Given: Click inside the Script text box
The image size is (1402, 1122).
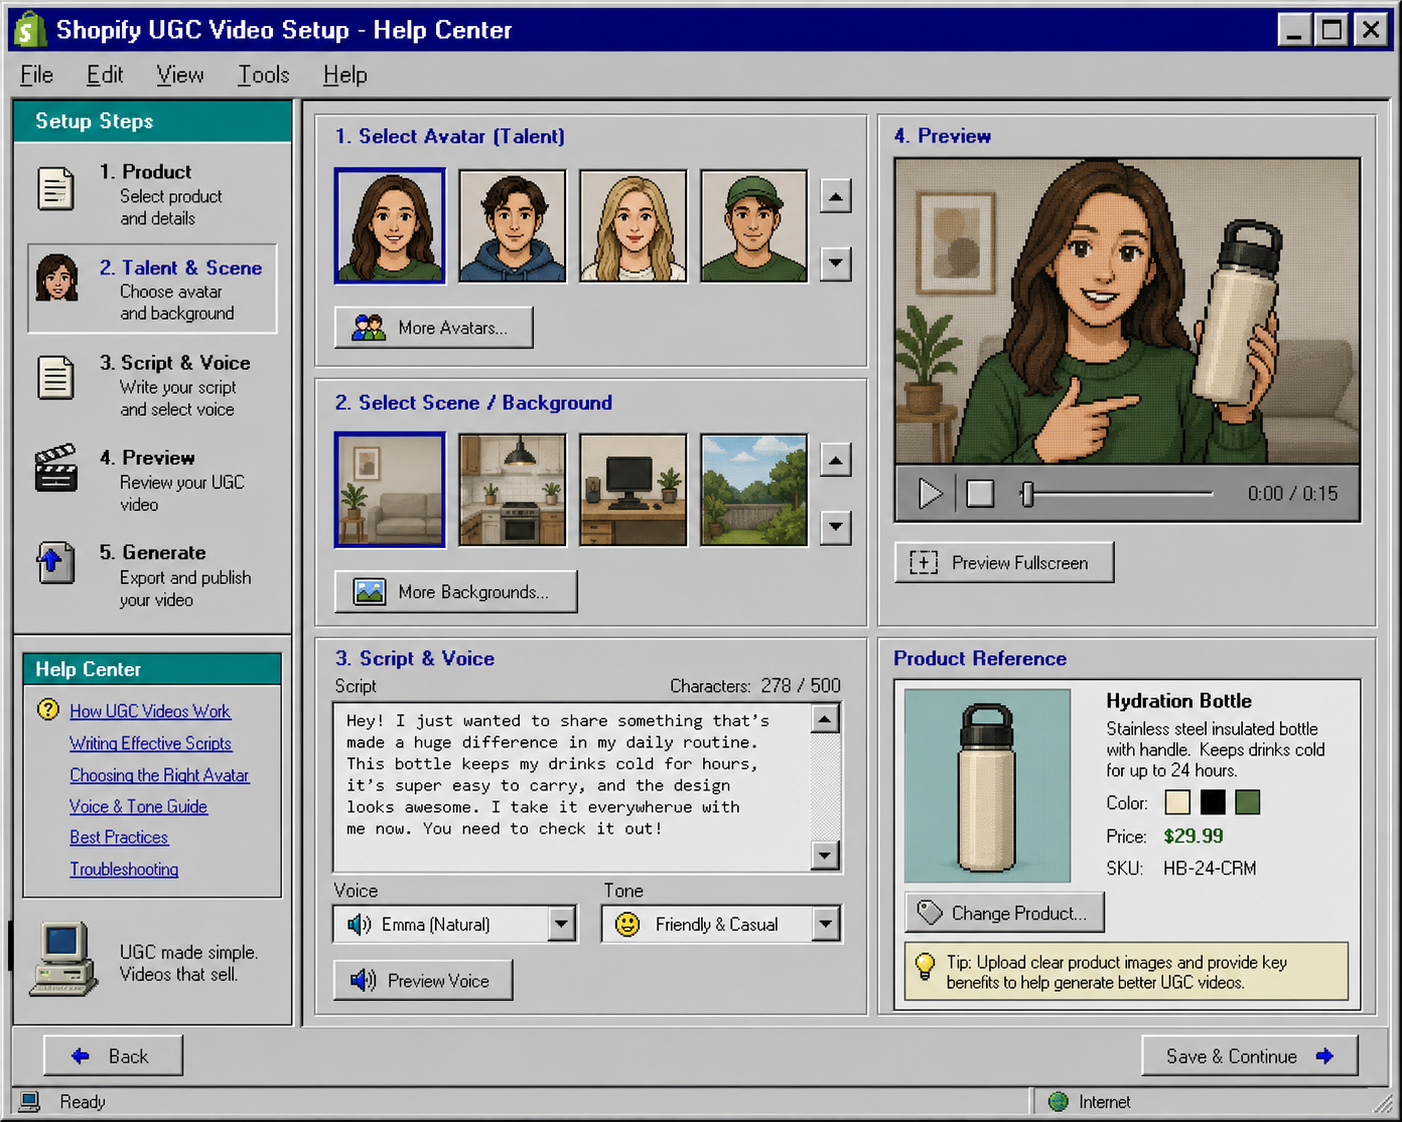Looking at the screenshot, I should [x=572, y=787].
